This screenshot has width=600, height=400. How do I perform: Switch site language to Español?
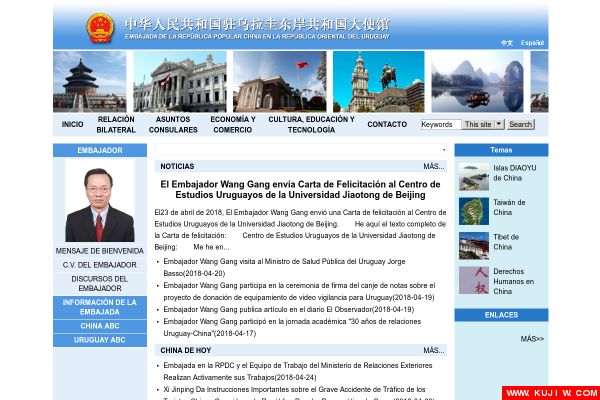pos(532,43)
